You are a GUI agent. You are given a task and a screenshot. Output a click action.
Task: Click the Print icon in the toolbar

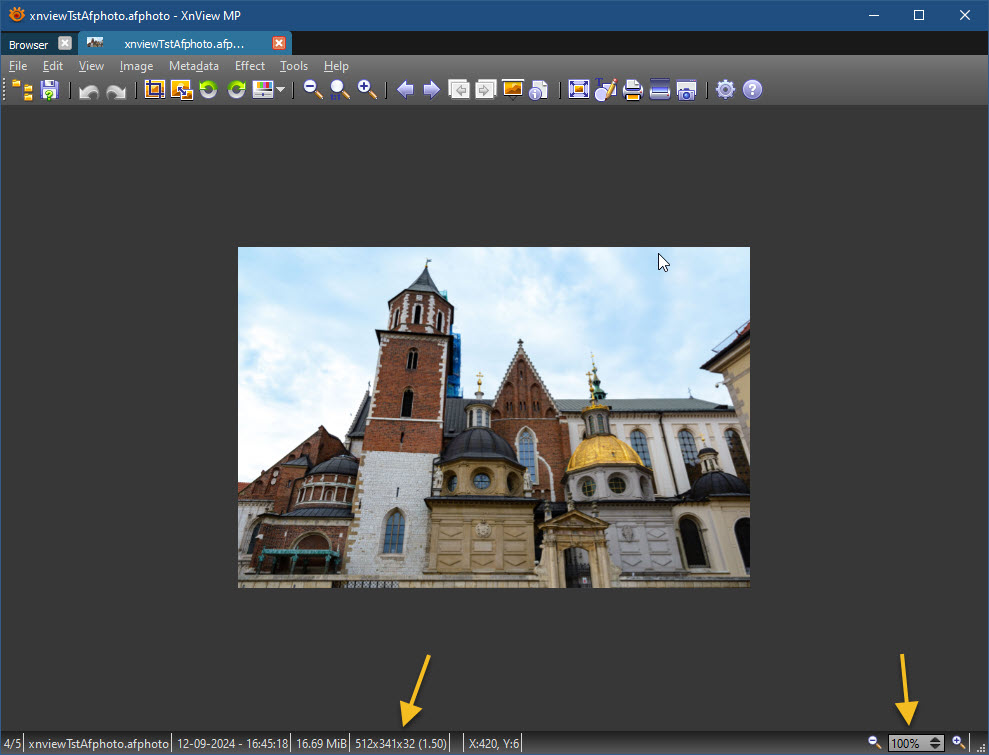pyautogui.click(x=632, y=90)
